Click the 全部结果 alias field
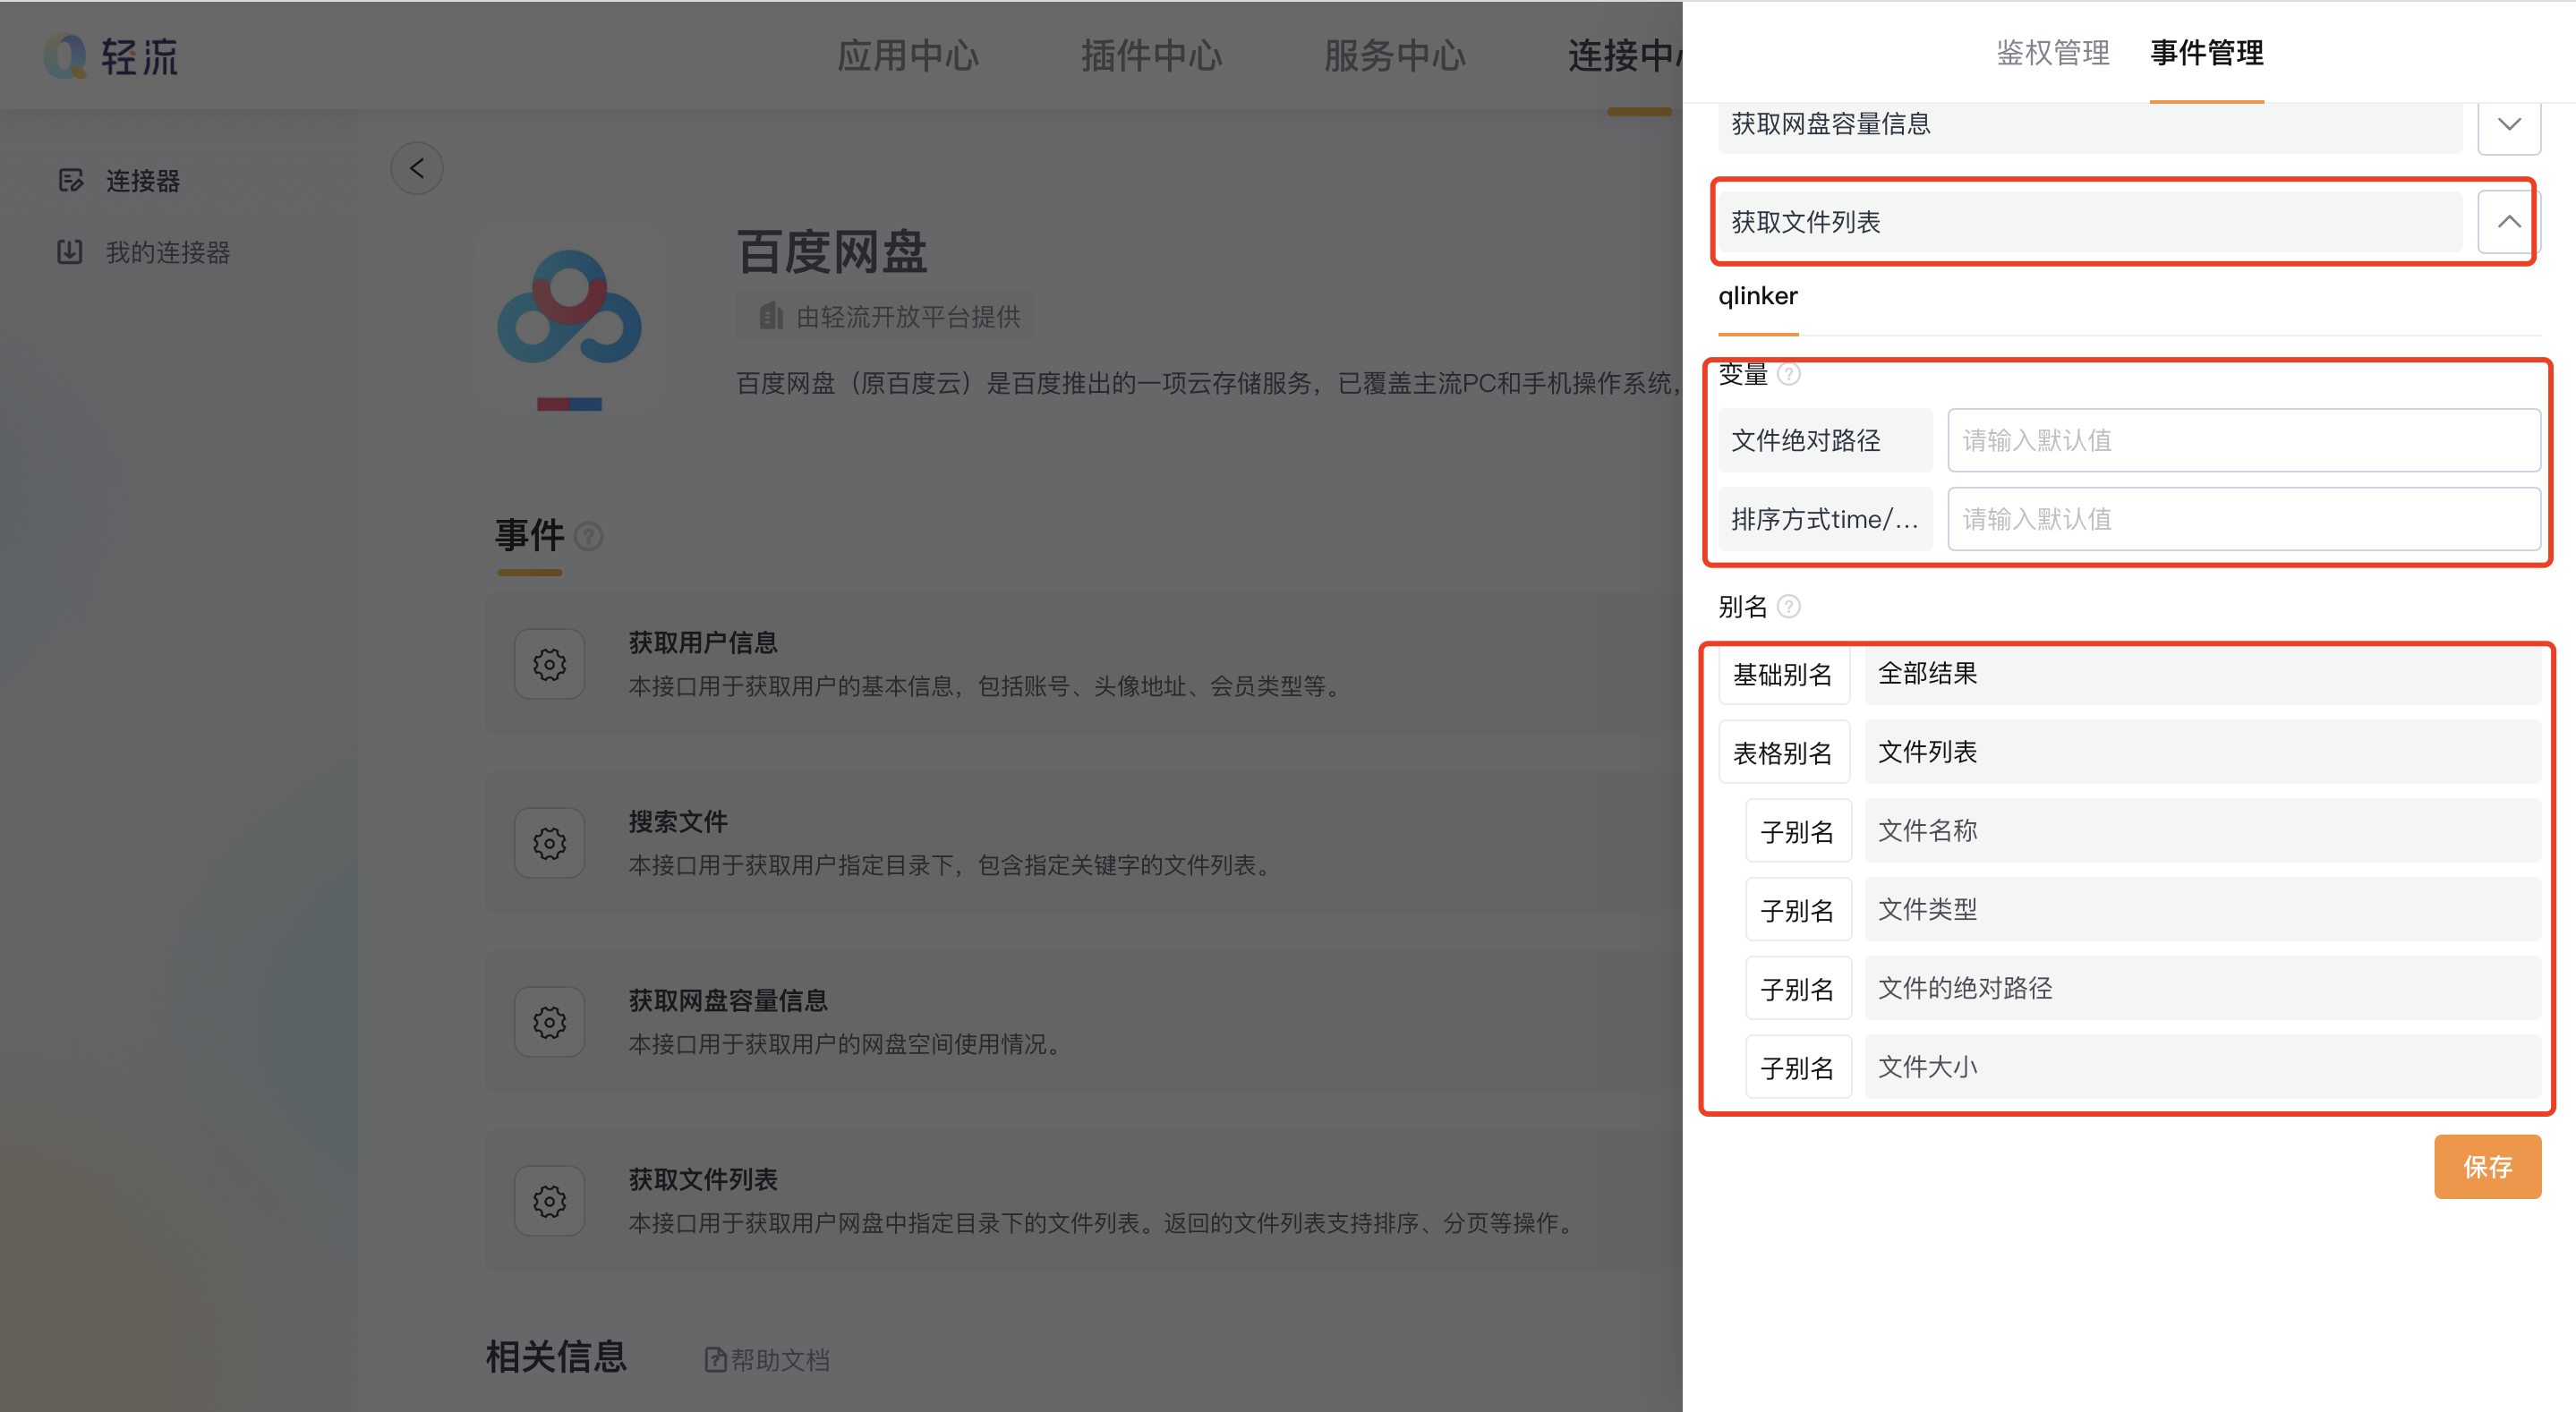This screenshot has width=2576, height=1412. (x=2203, y=674)
